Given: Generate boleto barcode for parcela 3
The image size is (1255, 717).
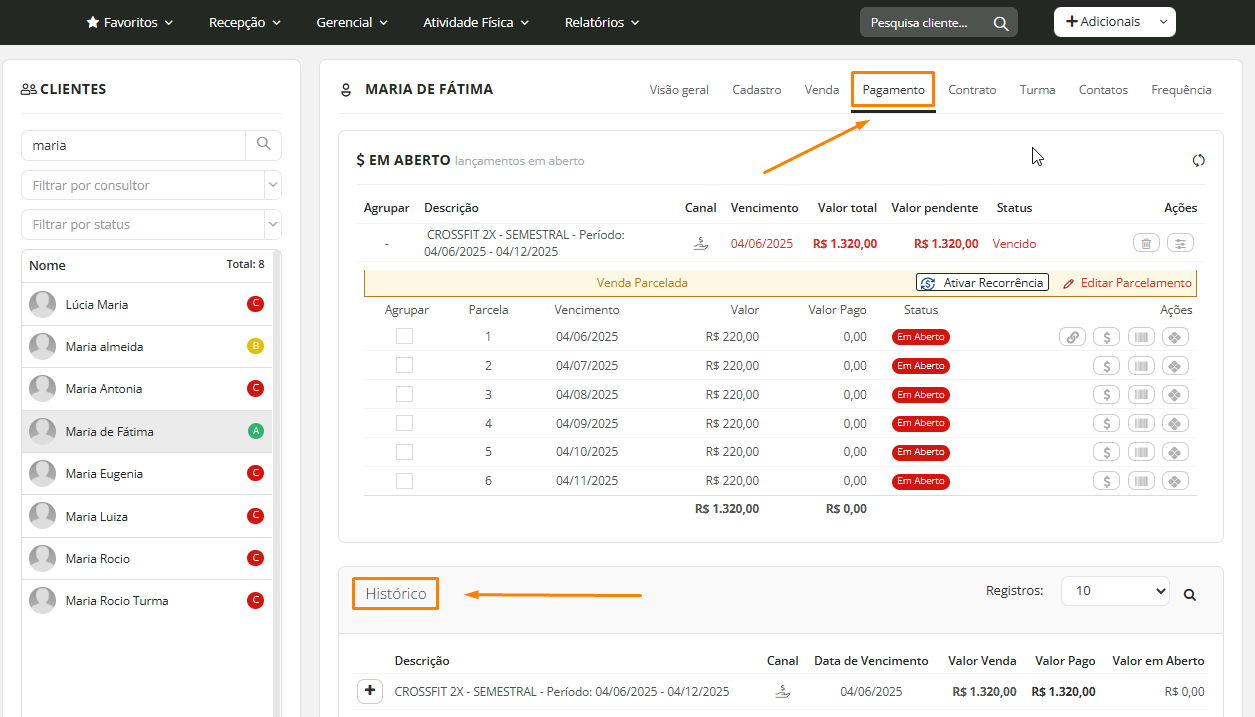Looking at the screenshot, I should coord(1141,395).
